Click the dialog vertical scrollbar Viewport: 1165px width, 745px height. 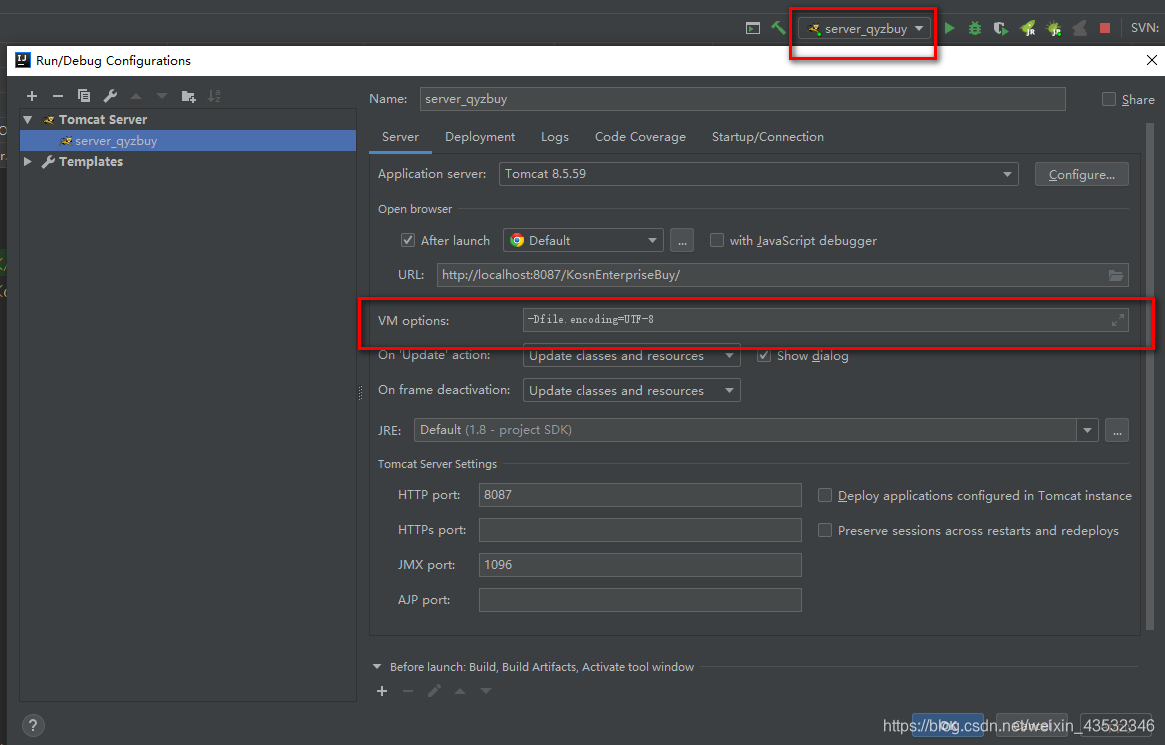pyautogui.click(x=1149, y=379)
